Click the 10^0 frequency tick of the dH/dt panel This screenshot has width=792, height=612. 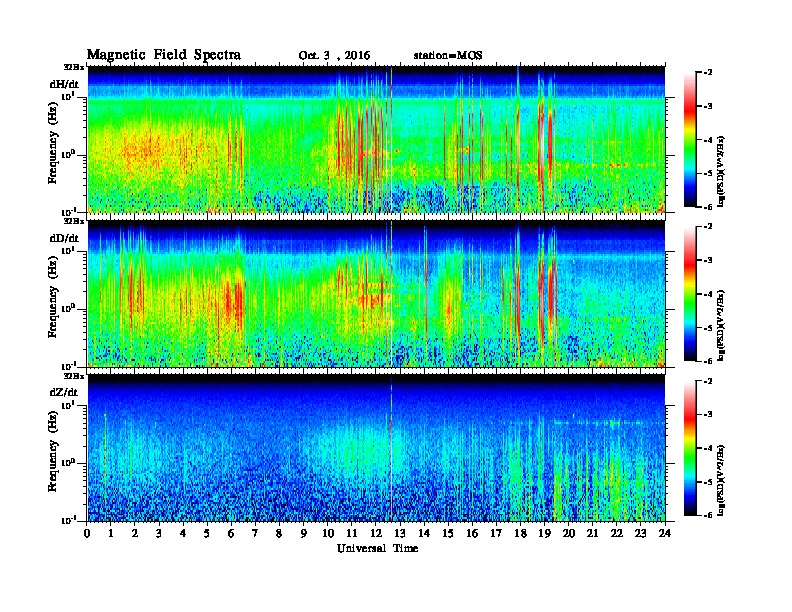tap(67, 154)
